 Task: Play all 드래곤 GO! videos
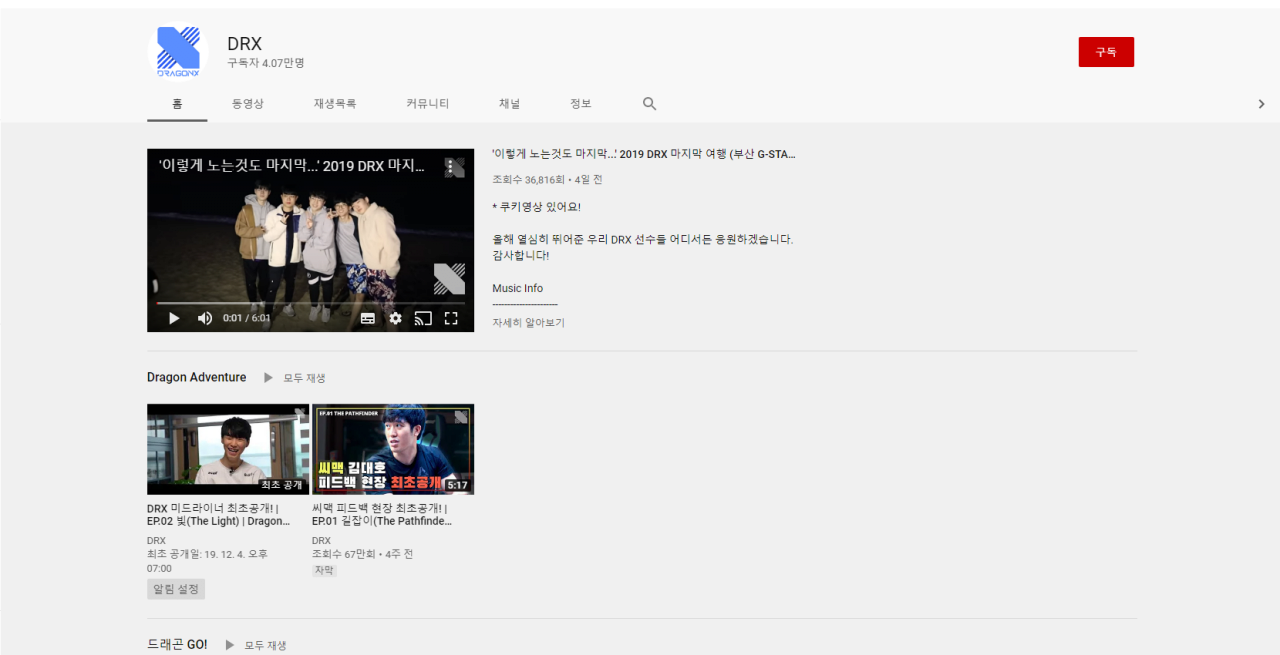[256, 645]
